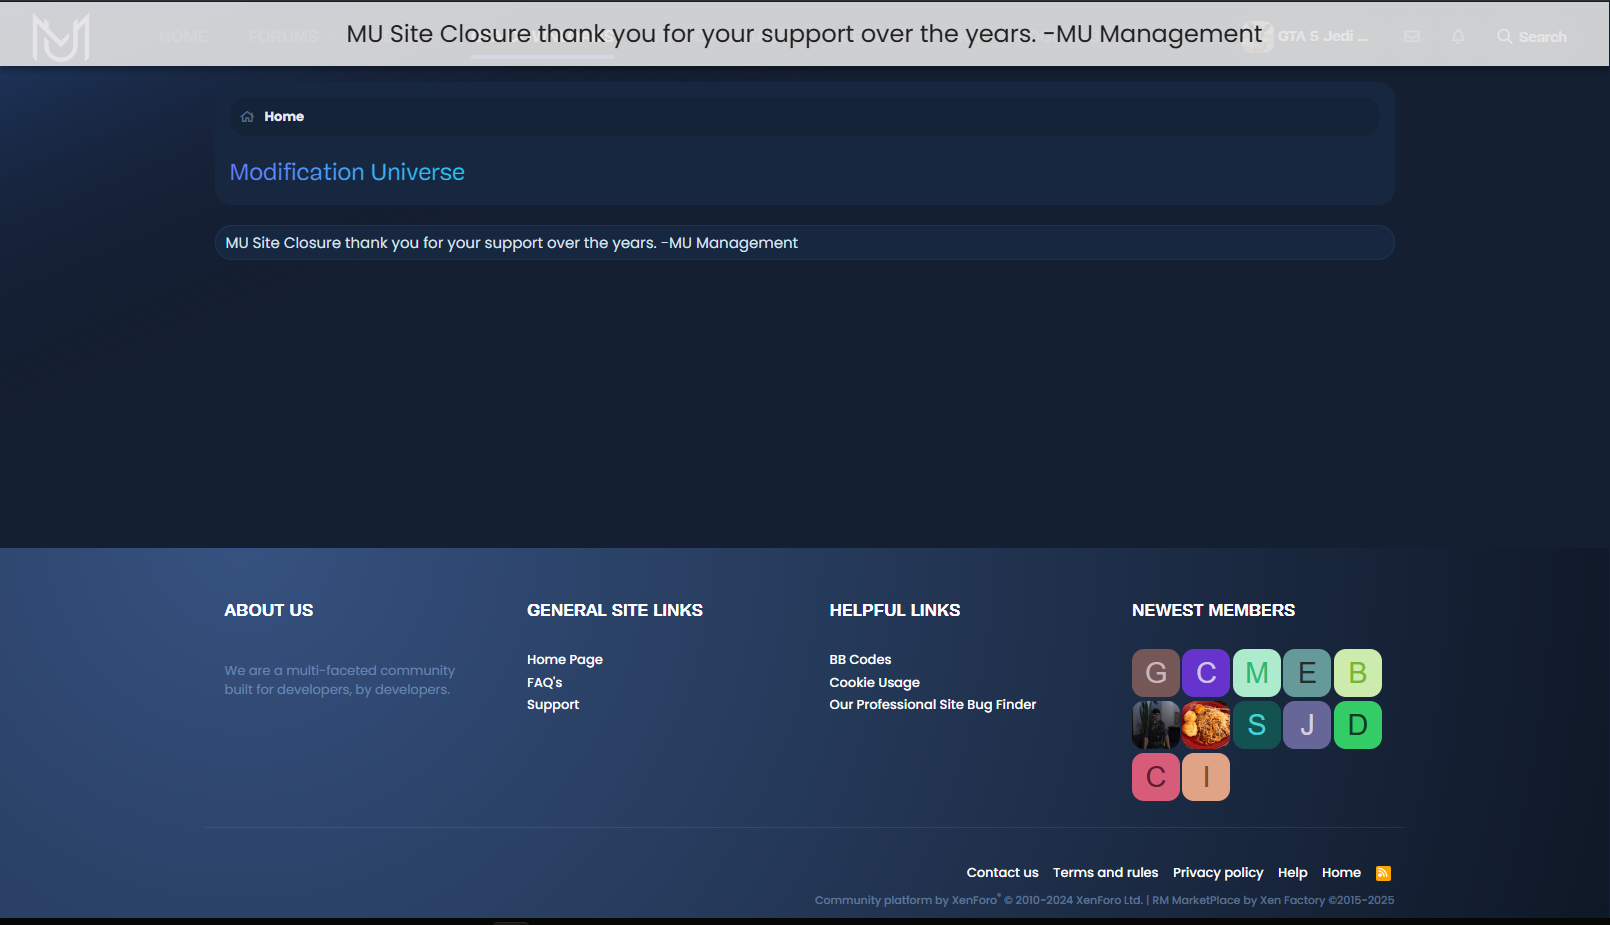This screenshot has height=925, width=1610.
Task: View member with teal E avatar
Action: 1307,673
